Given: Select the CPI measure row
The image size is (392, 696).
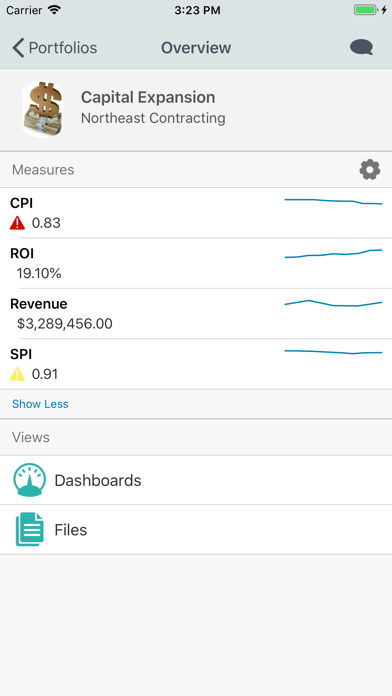Looking at the screenshot, I should (x=196, y=213).
